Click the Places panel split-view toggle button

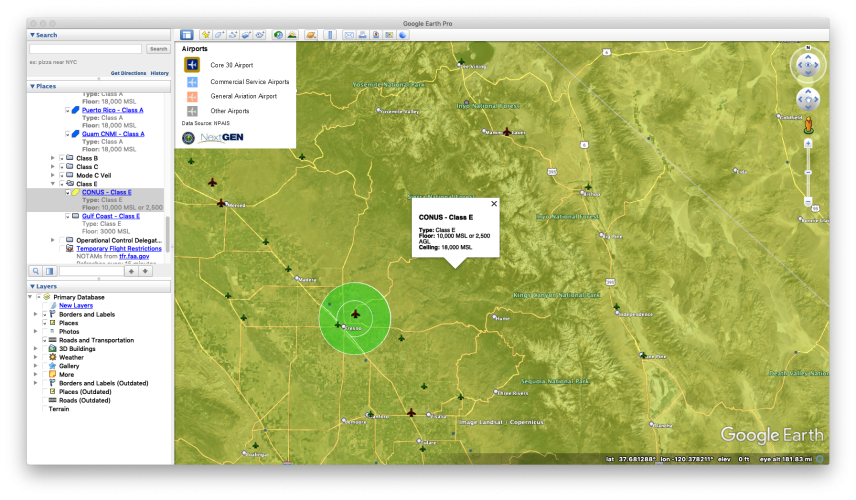click(49, 271)
